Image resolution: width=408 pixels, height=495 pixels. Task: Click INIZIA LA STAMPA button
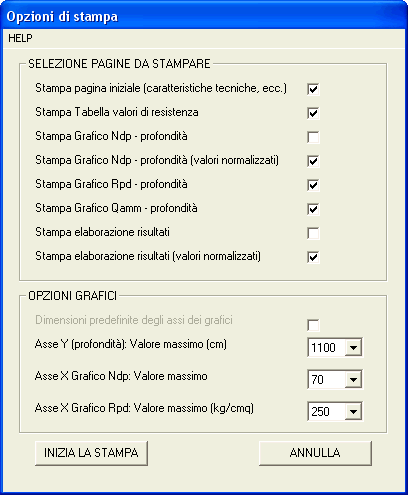pyautogui.click(x=91, y=453)
